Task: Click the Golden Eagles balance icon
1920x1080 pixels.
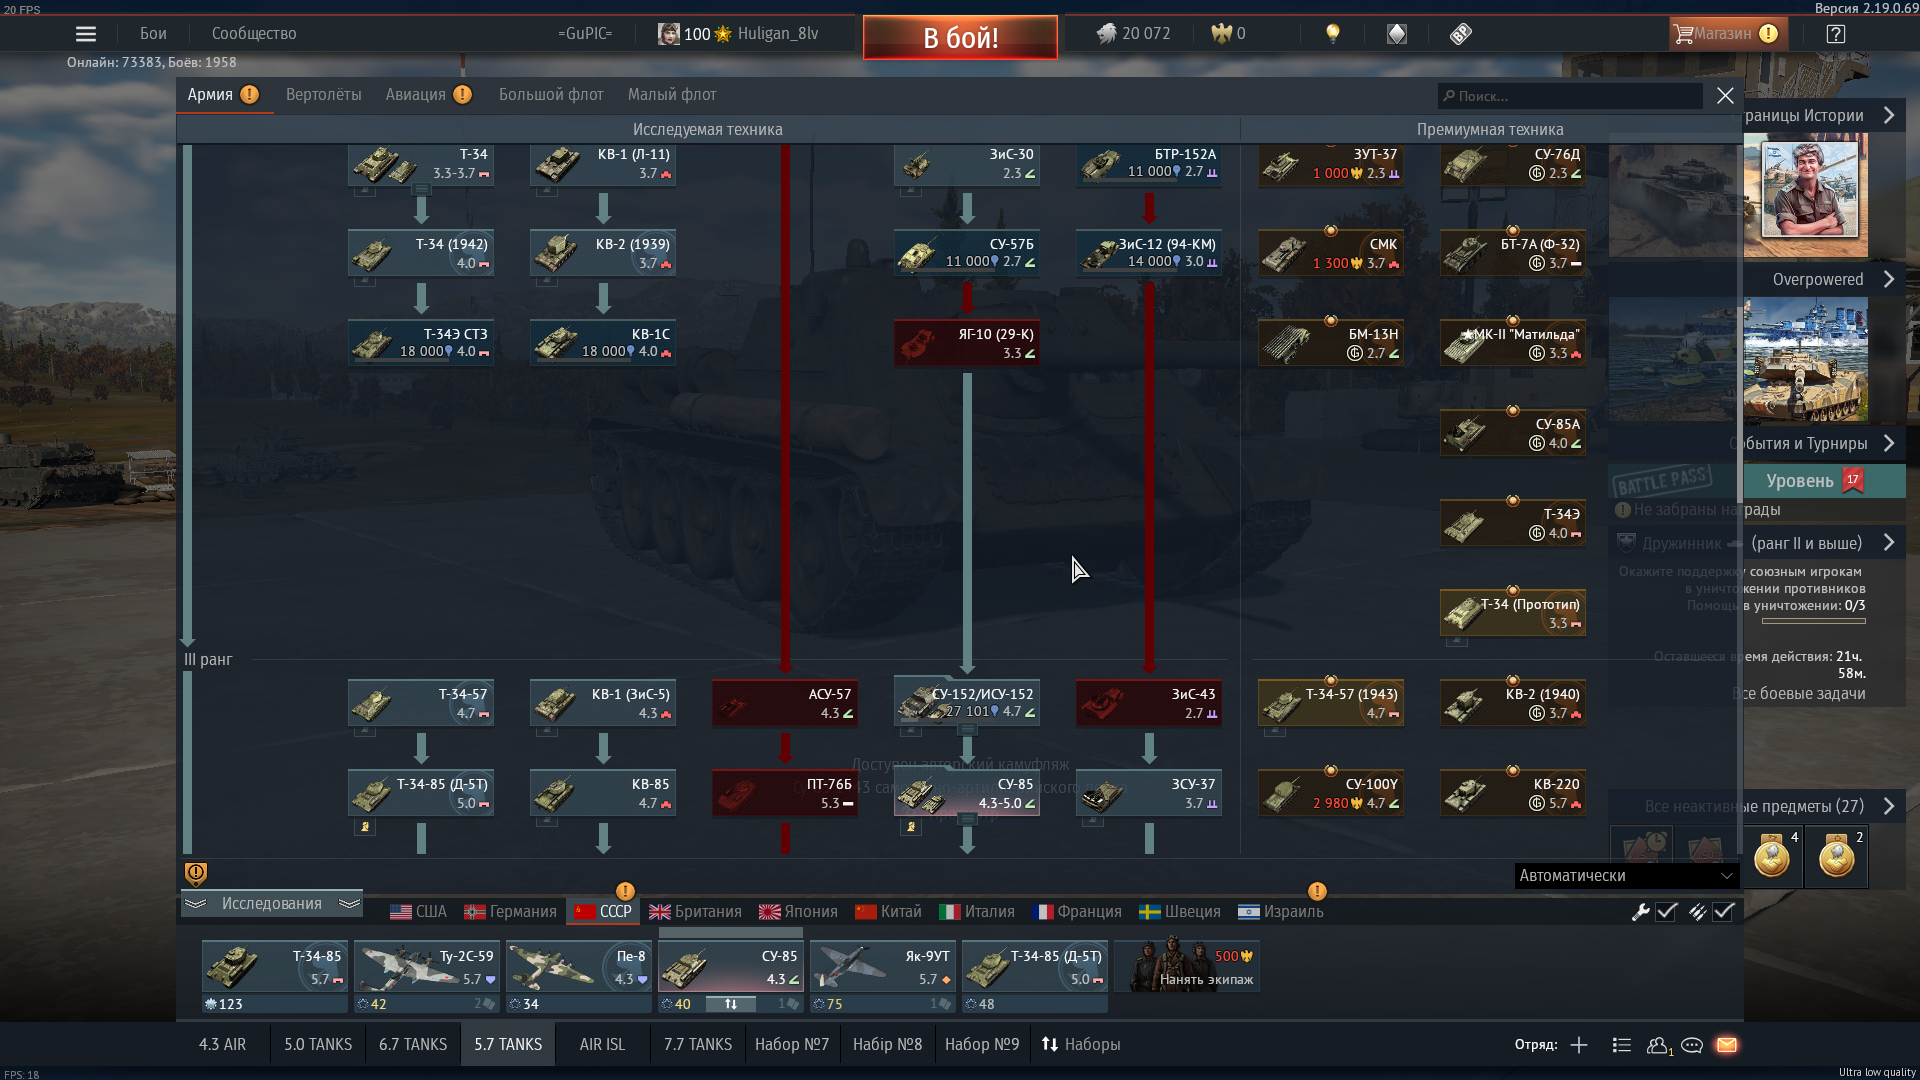Action: (x=1221, y=34)
